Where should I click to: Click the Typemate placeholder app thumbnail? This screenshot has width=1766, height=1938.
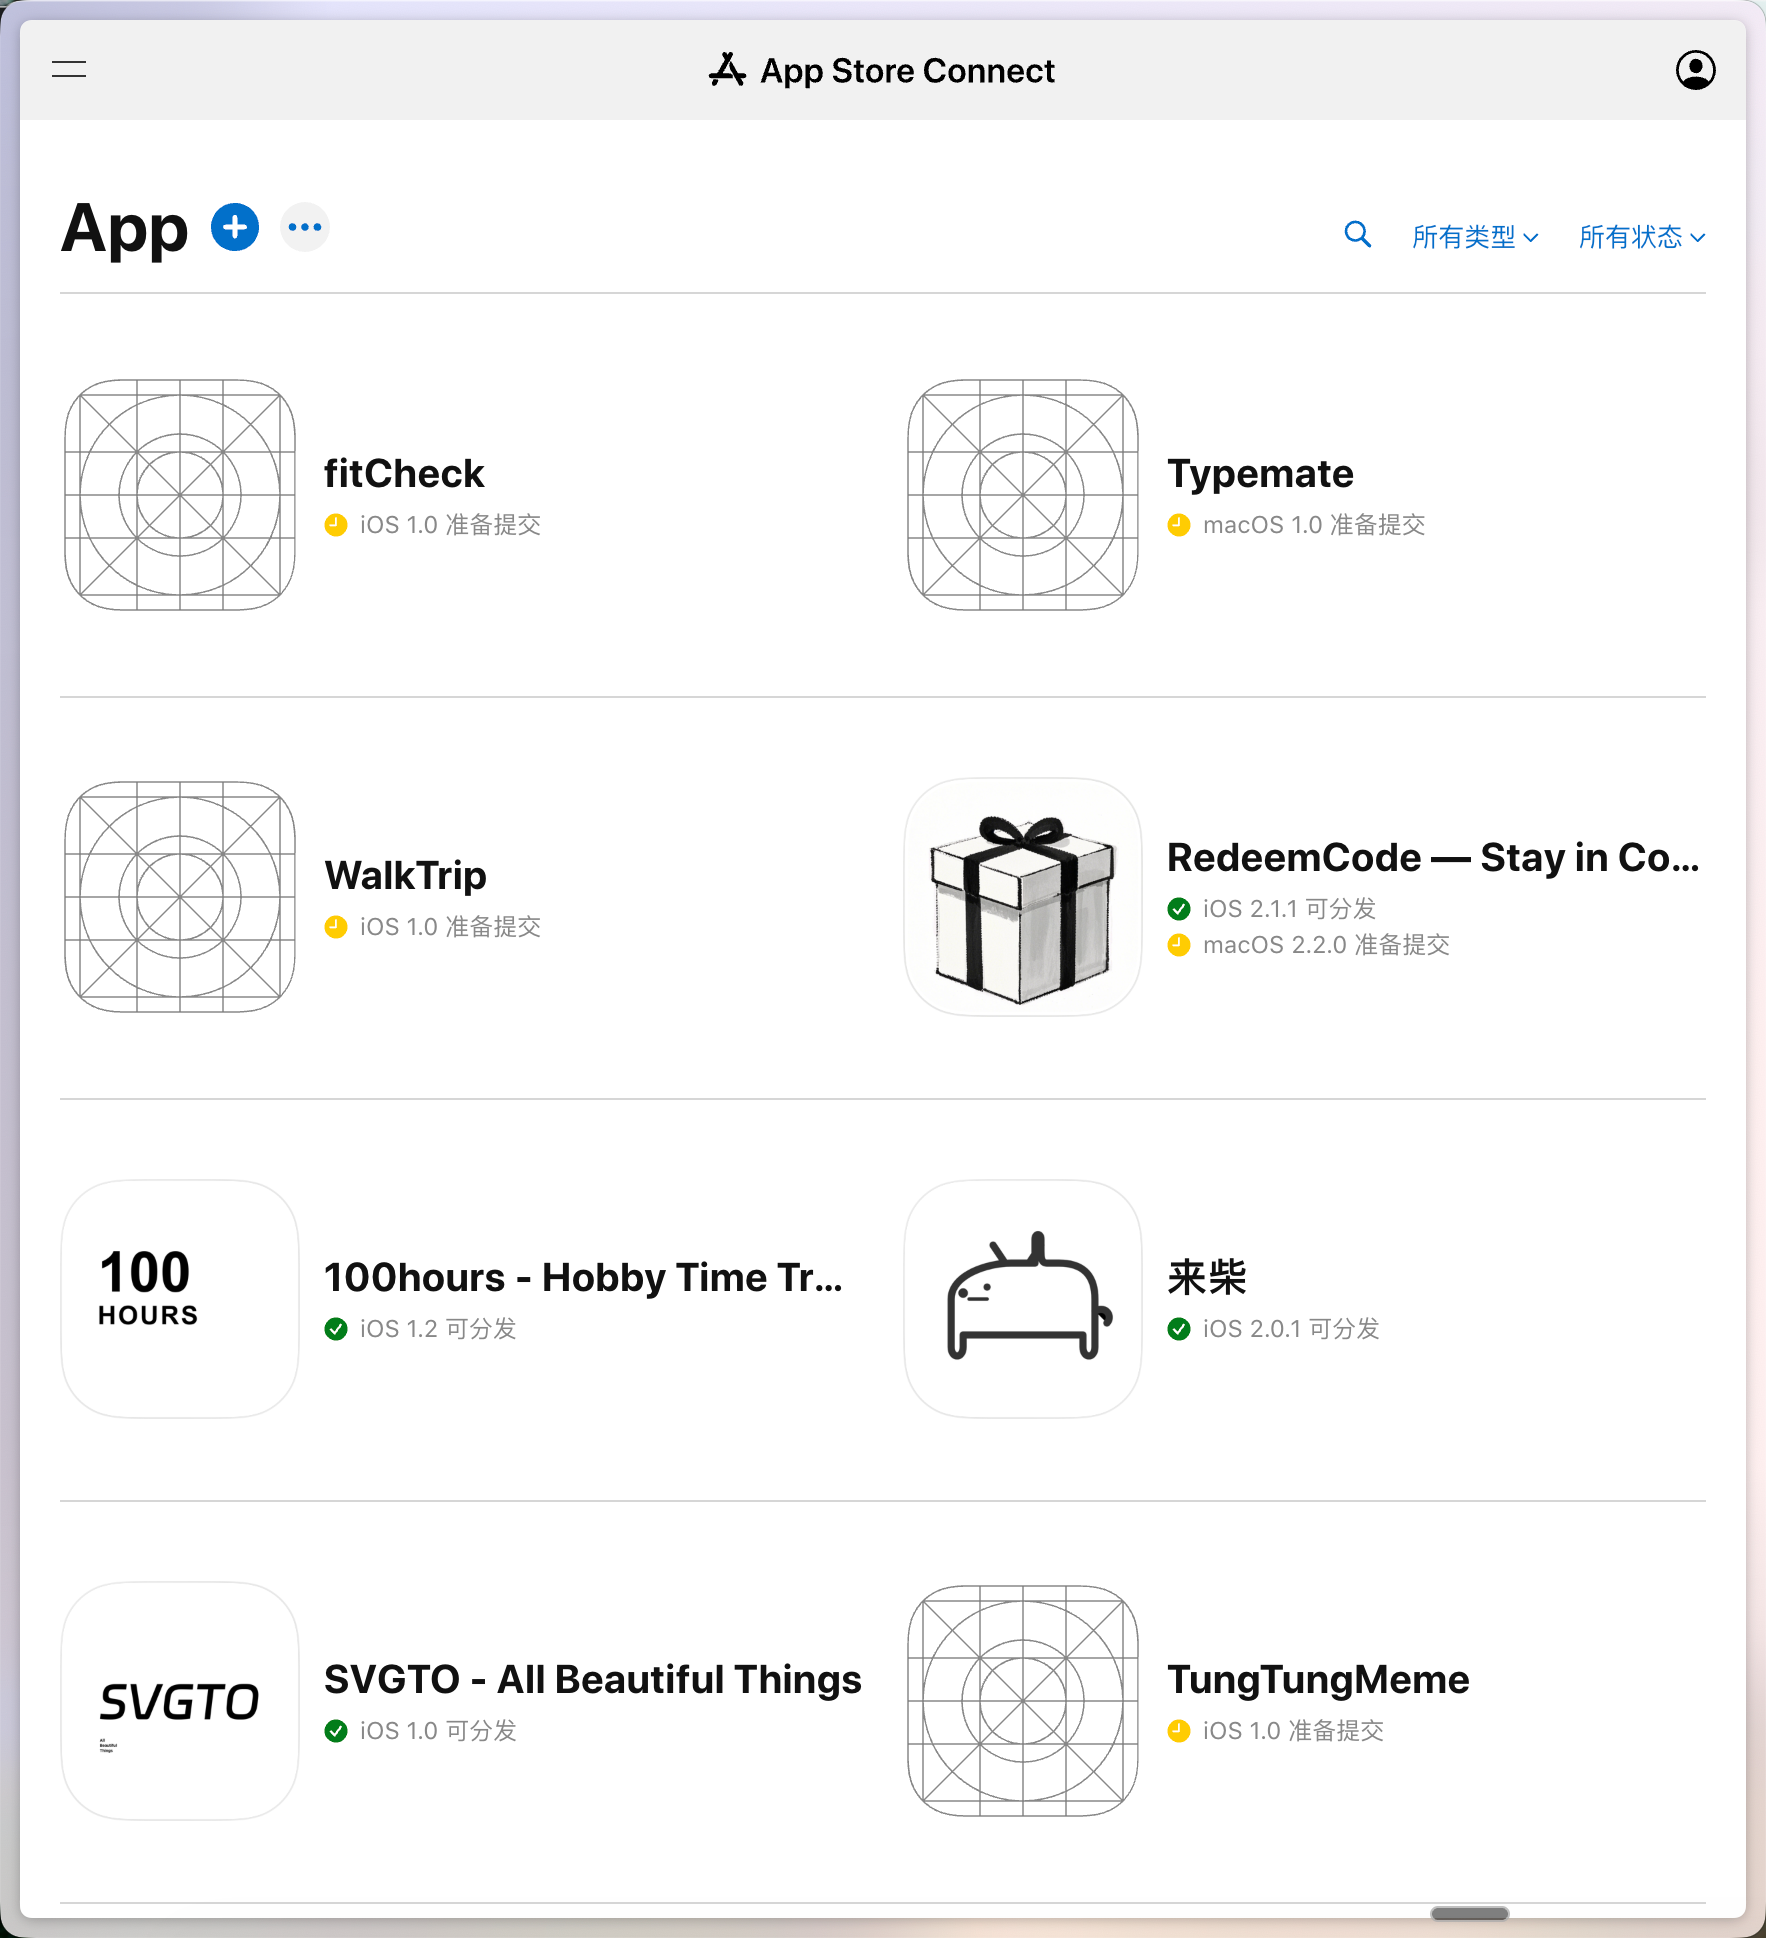pyautogui.click(x=1022, y=495)
